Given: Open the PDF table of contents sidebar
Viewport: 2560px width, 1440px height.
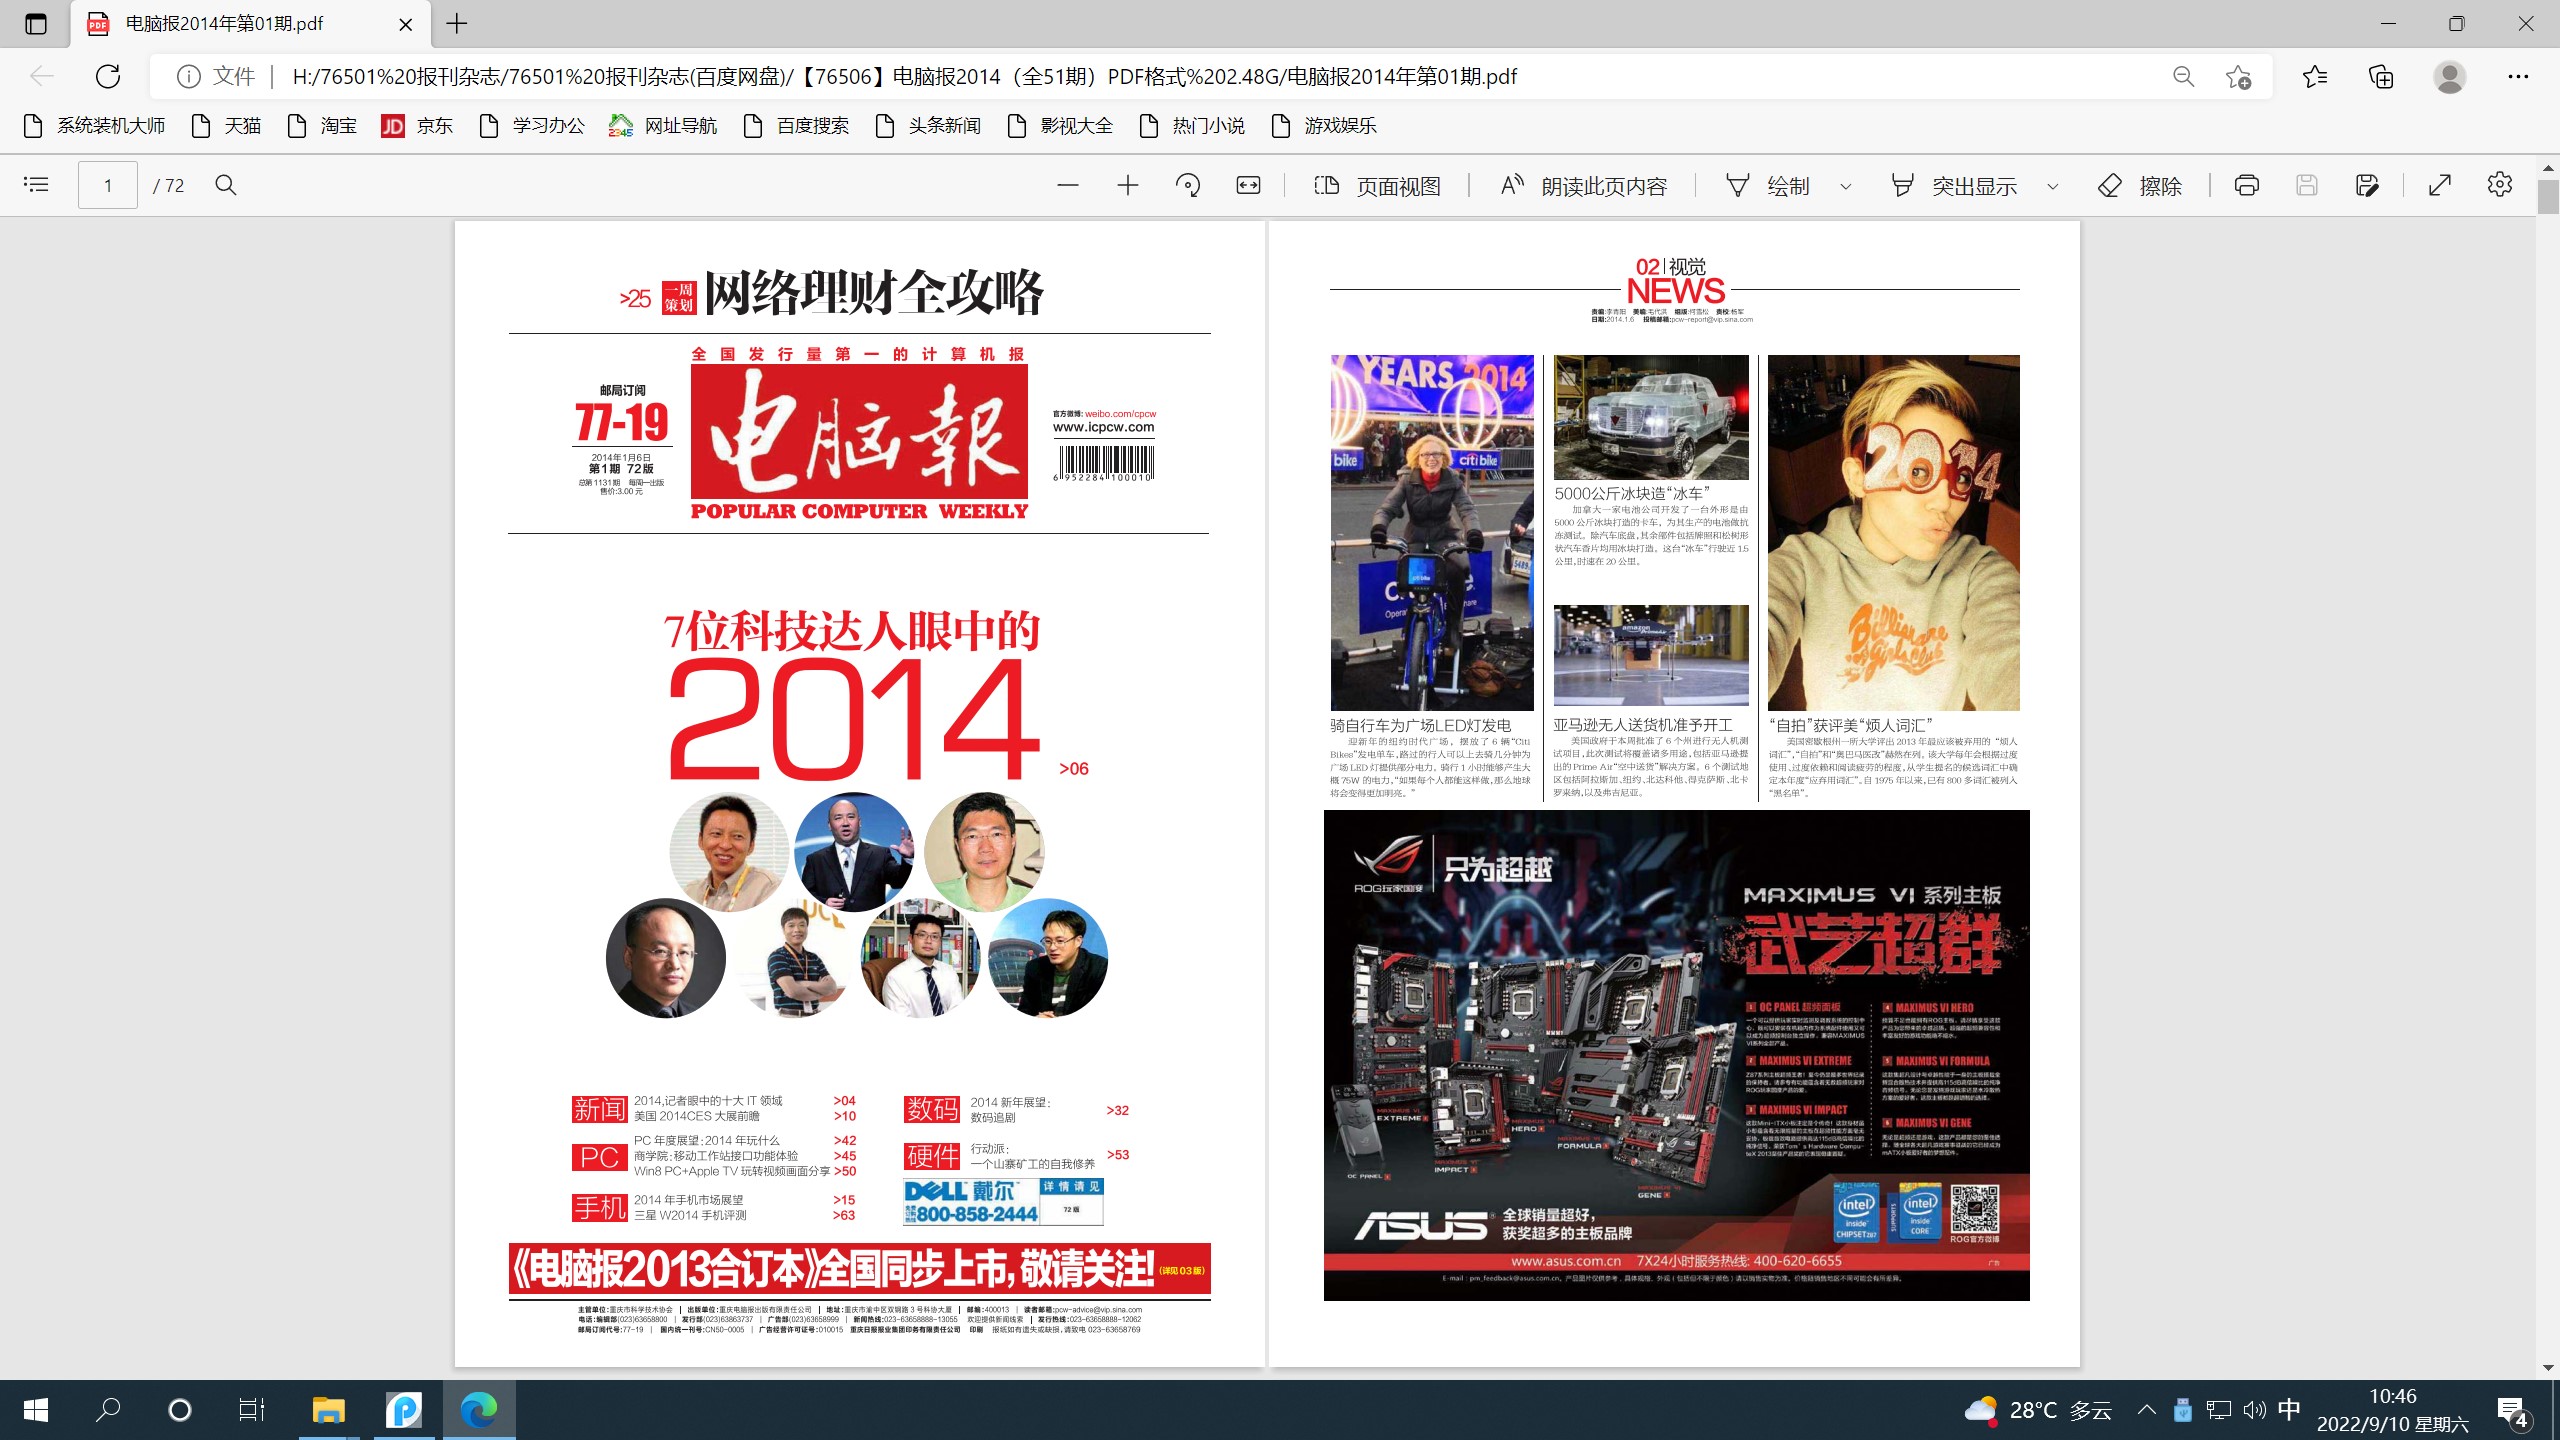Looking at the screenshot, I should tap(36, 185).
